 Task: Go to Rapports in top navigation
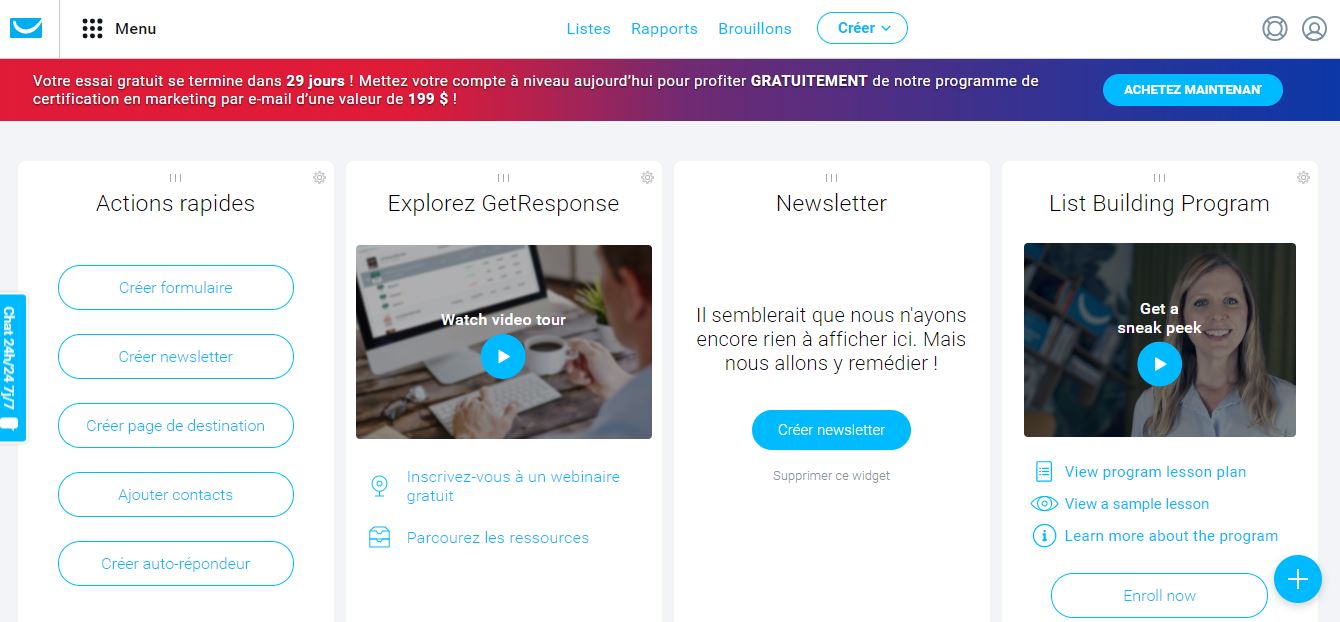coord(664,29)
